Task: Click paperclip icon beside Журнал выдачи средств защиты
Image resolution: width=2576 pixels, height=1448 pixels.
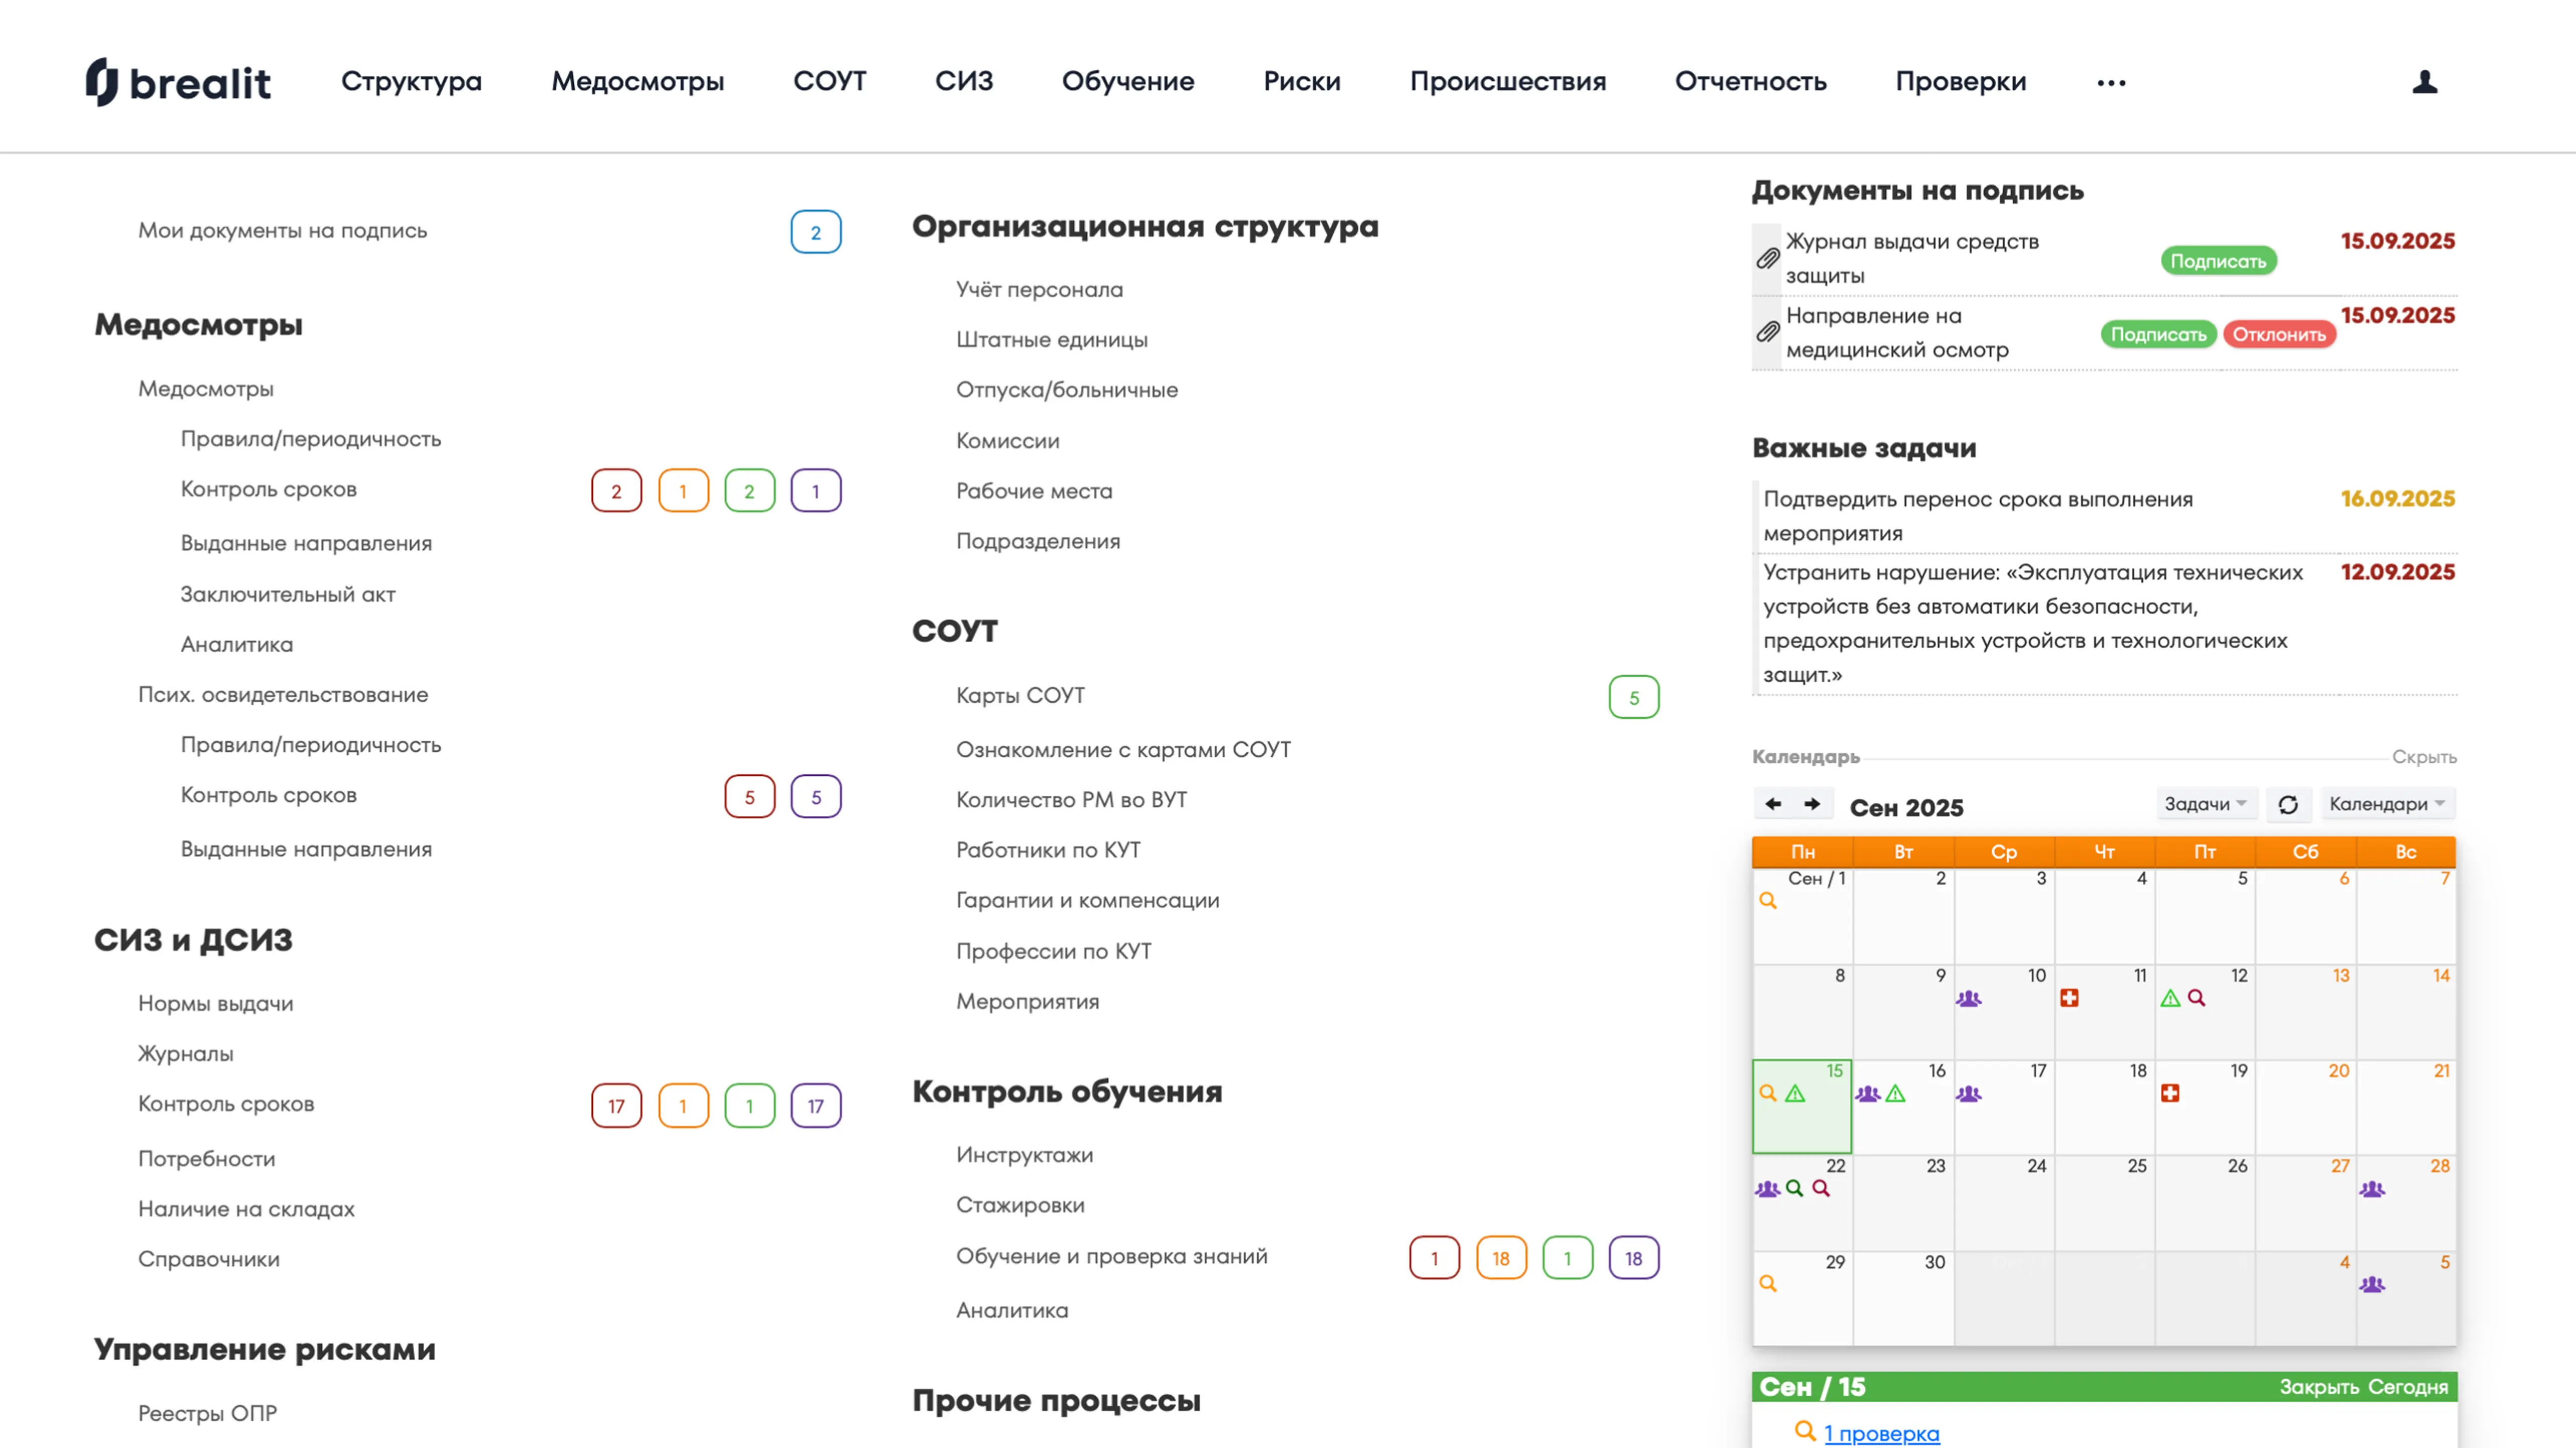Action: [x=1767, y=259]
